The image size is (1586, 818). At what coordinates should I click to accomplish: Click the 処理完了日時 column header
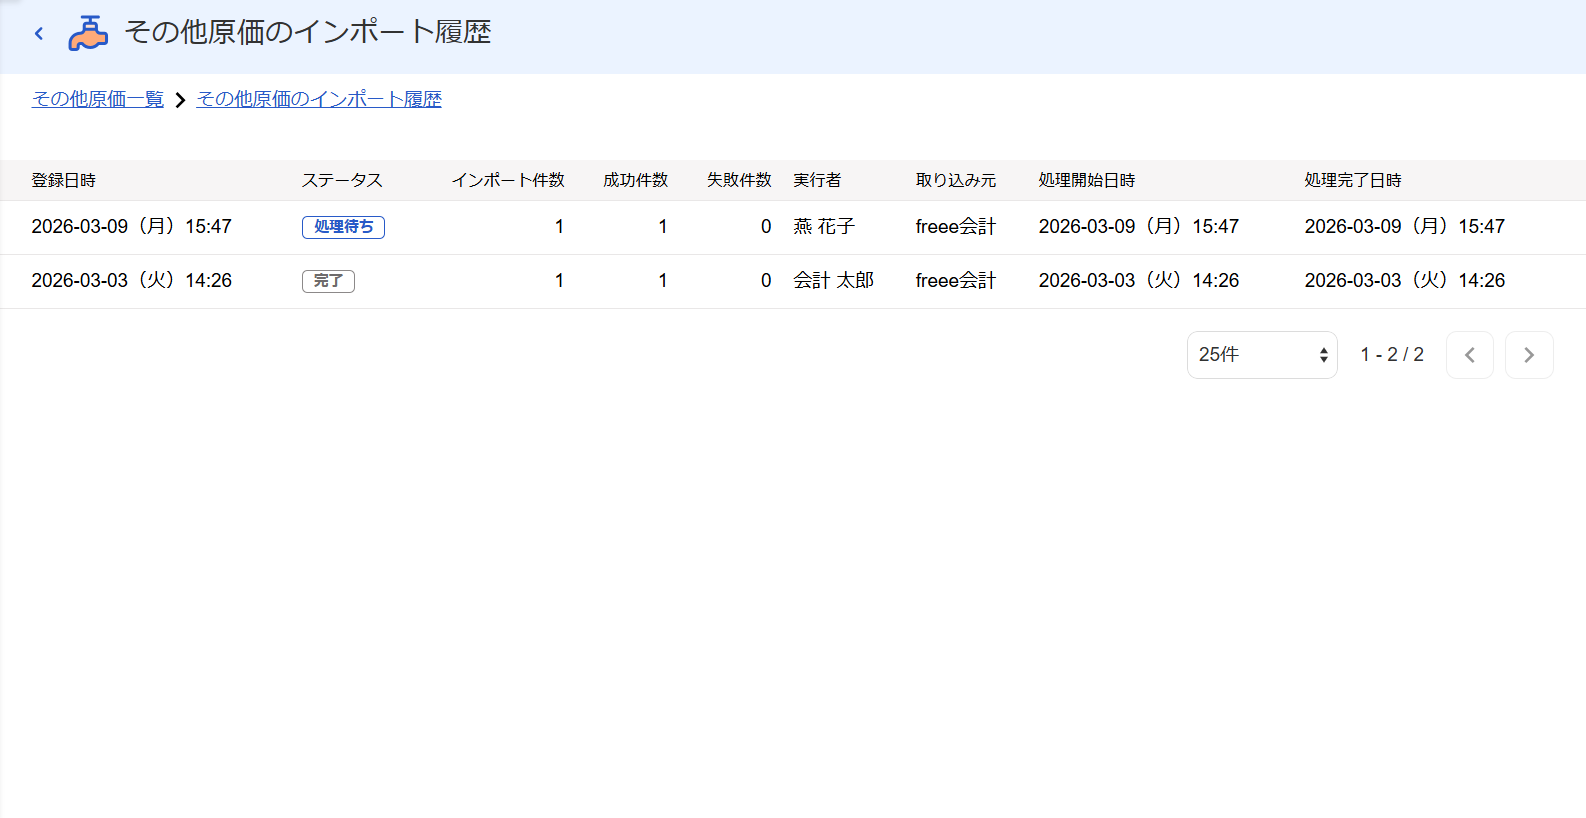tap(1353, 180)
